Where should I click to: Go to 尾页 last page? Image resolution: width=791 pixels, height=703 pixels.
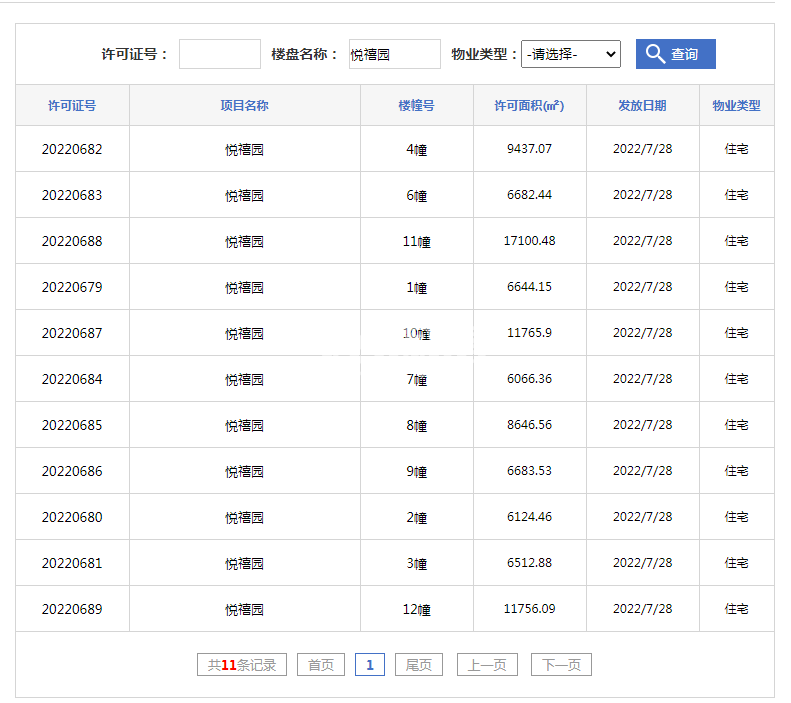419,665
